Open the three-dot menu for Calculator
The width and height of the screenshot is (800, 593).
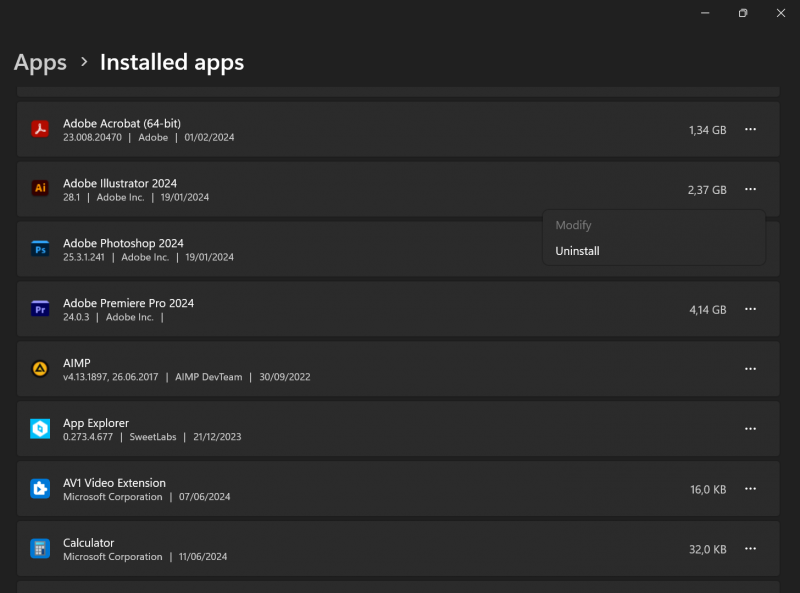click(750, 549)
